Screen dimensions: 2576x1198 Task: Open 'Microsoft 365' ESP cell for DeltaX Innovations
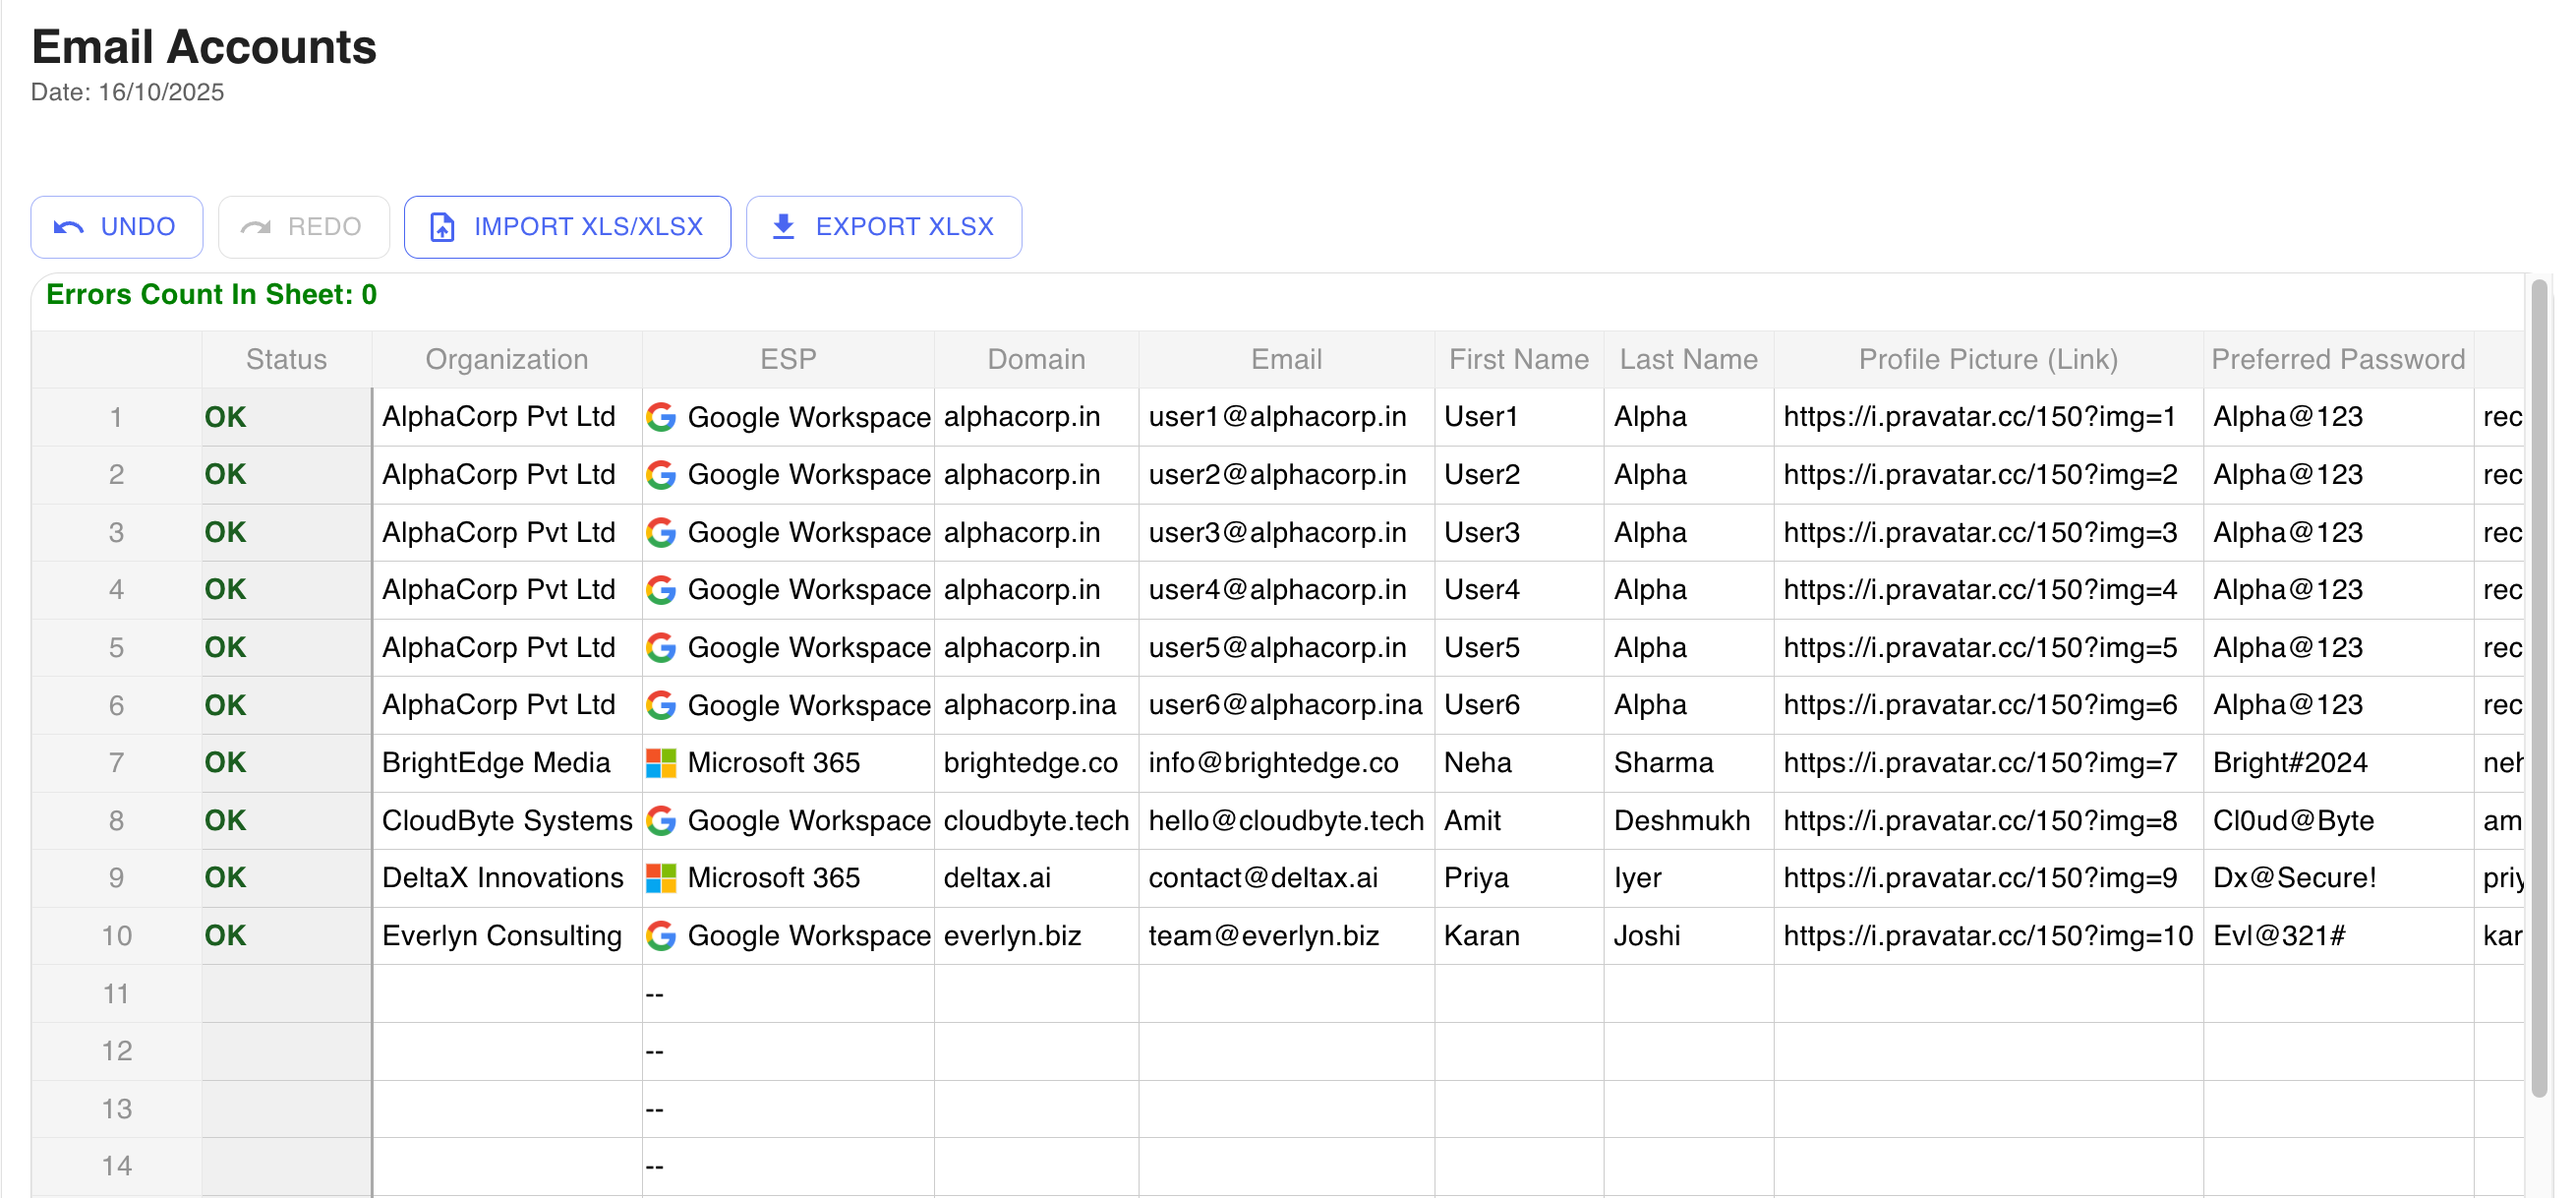tap(788, 878)
